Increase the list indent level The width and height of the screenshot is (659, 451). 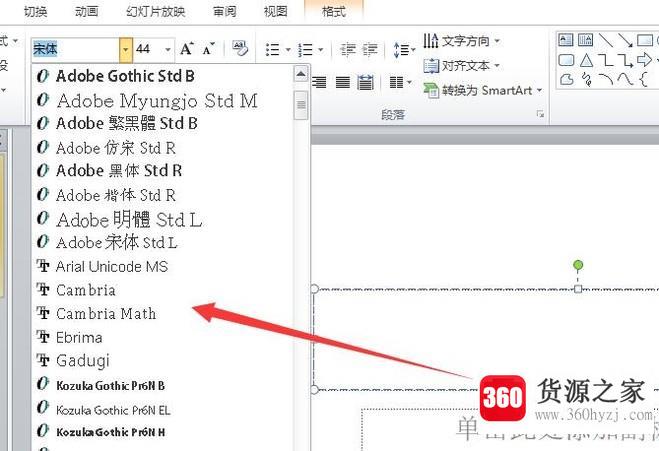[x=370, y=50]
